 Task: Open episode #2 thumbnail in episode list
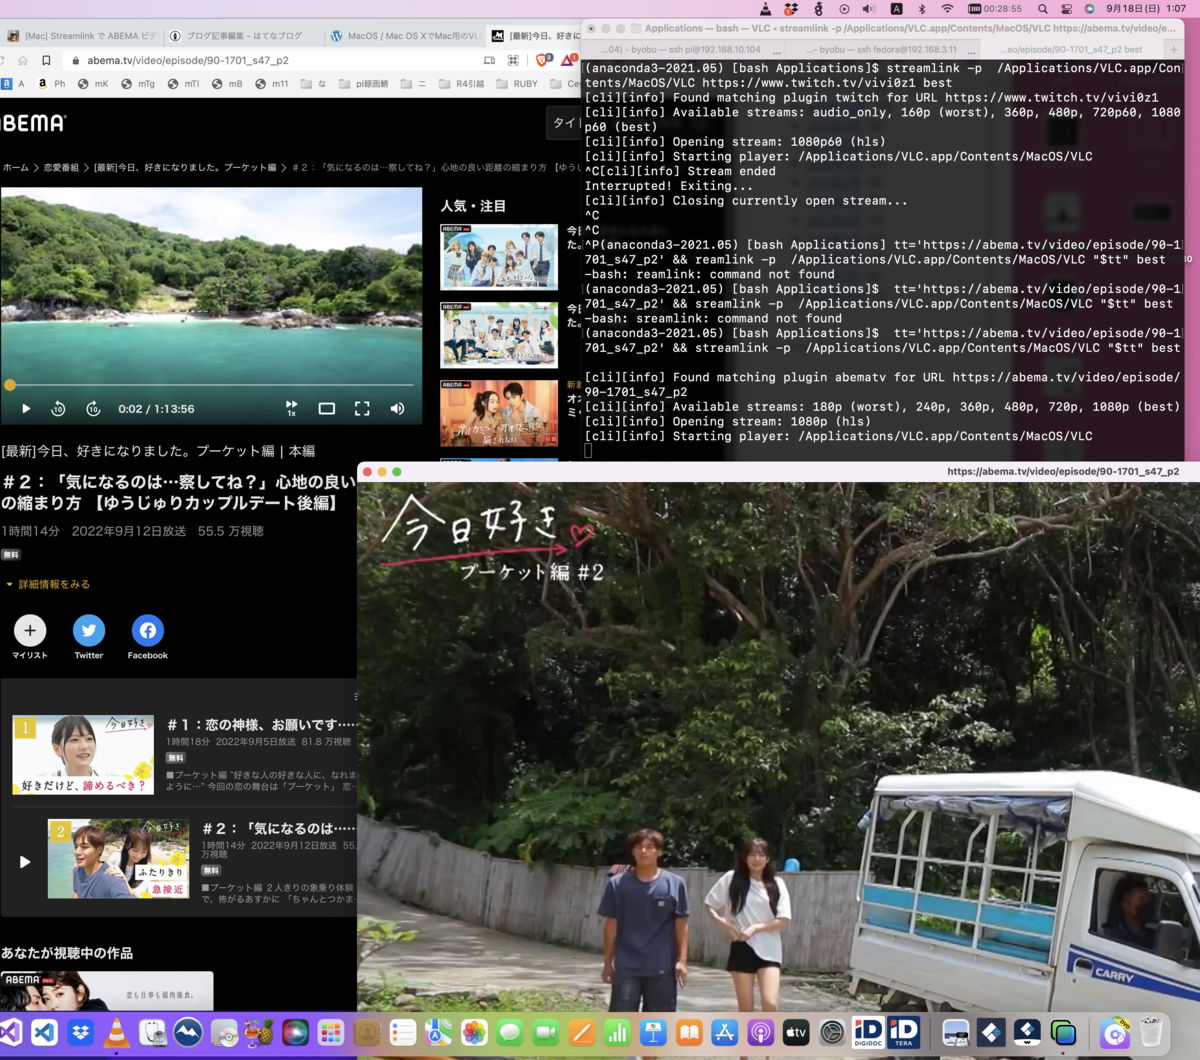point(118,858)
